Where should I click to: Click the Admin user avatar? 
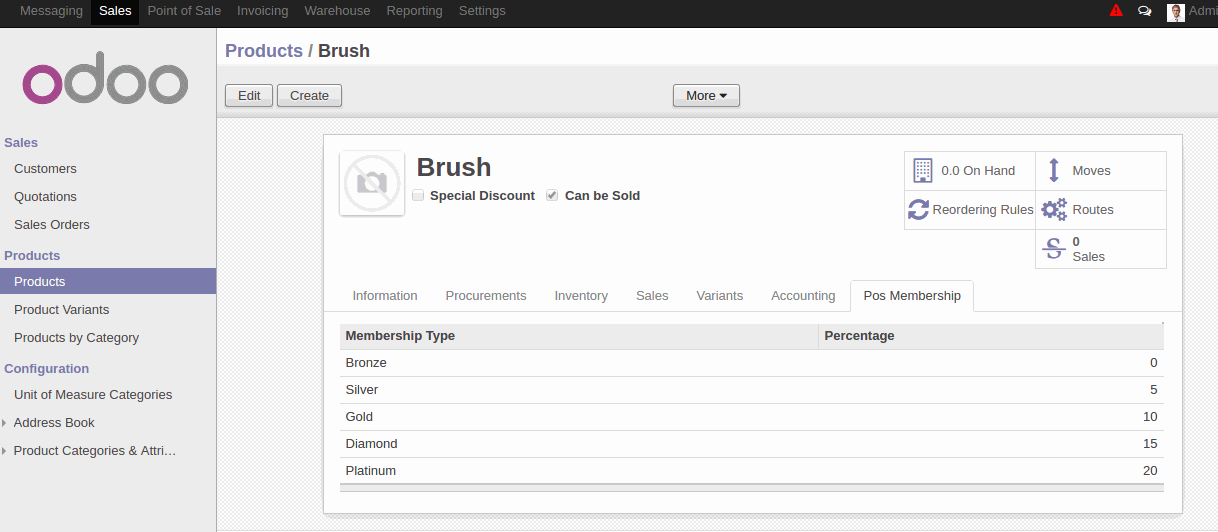coord(1176,12)
